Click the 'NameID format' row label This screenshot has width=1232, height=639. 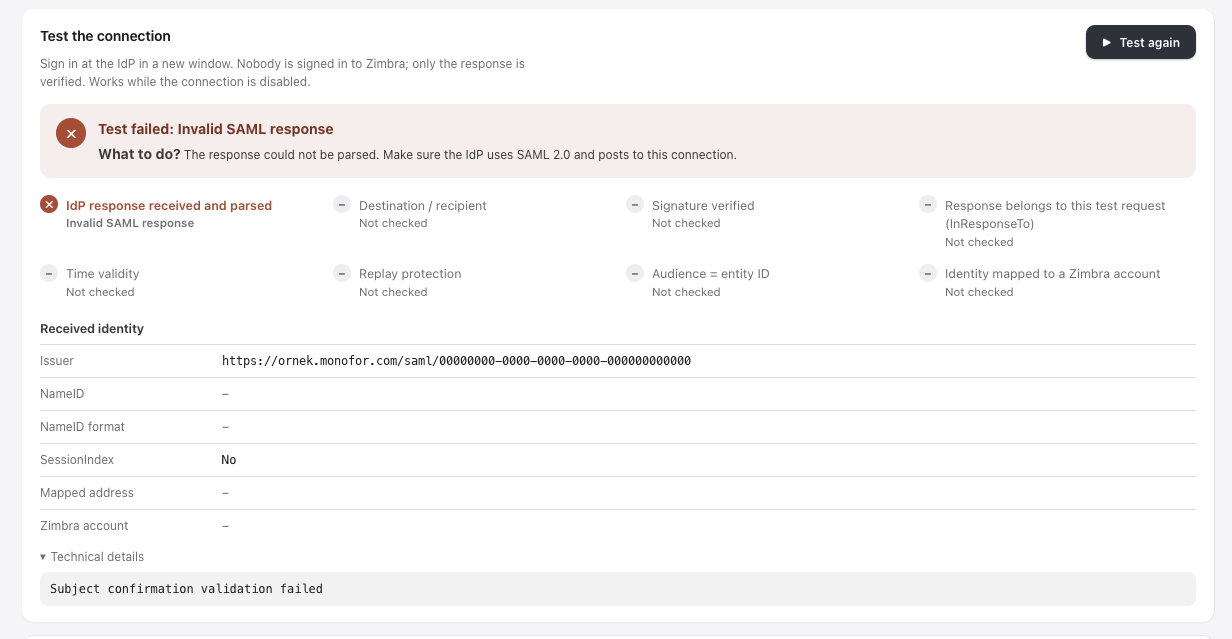pyautogui.click(x=82, y=427)
